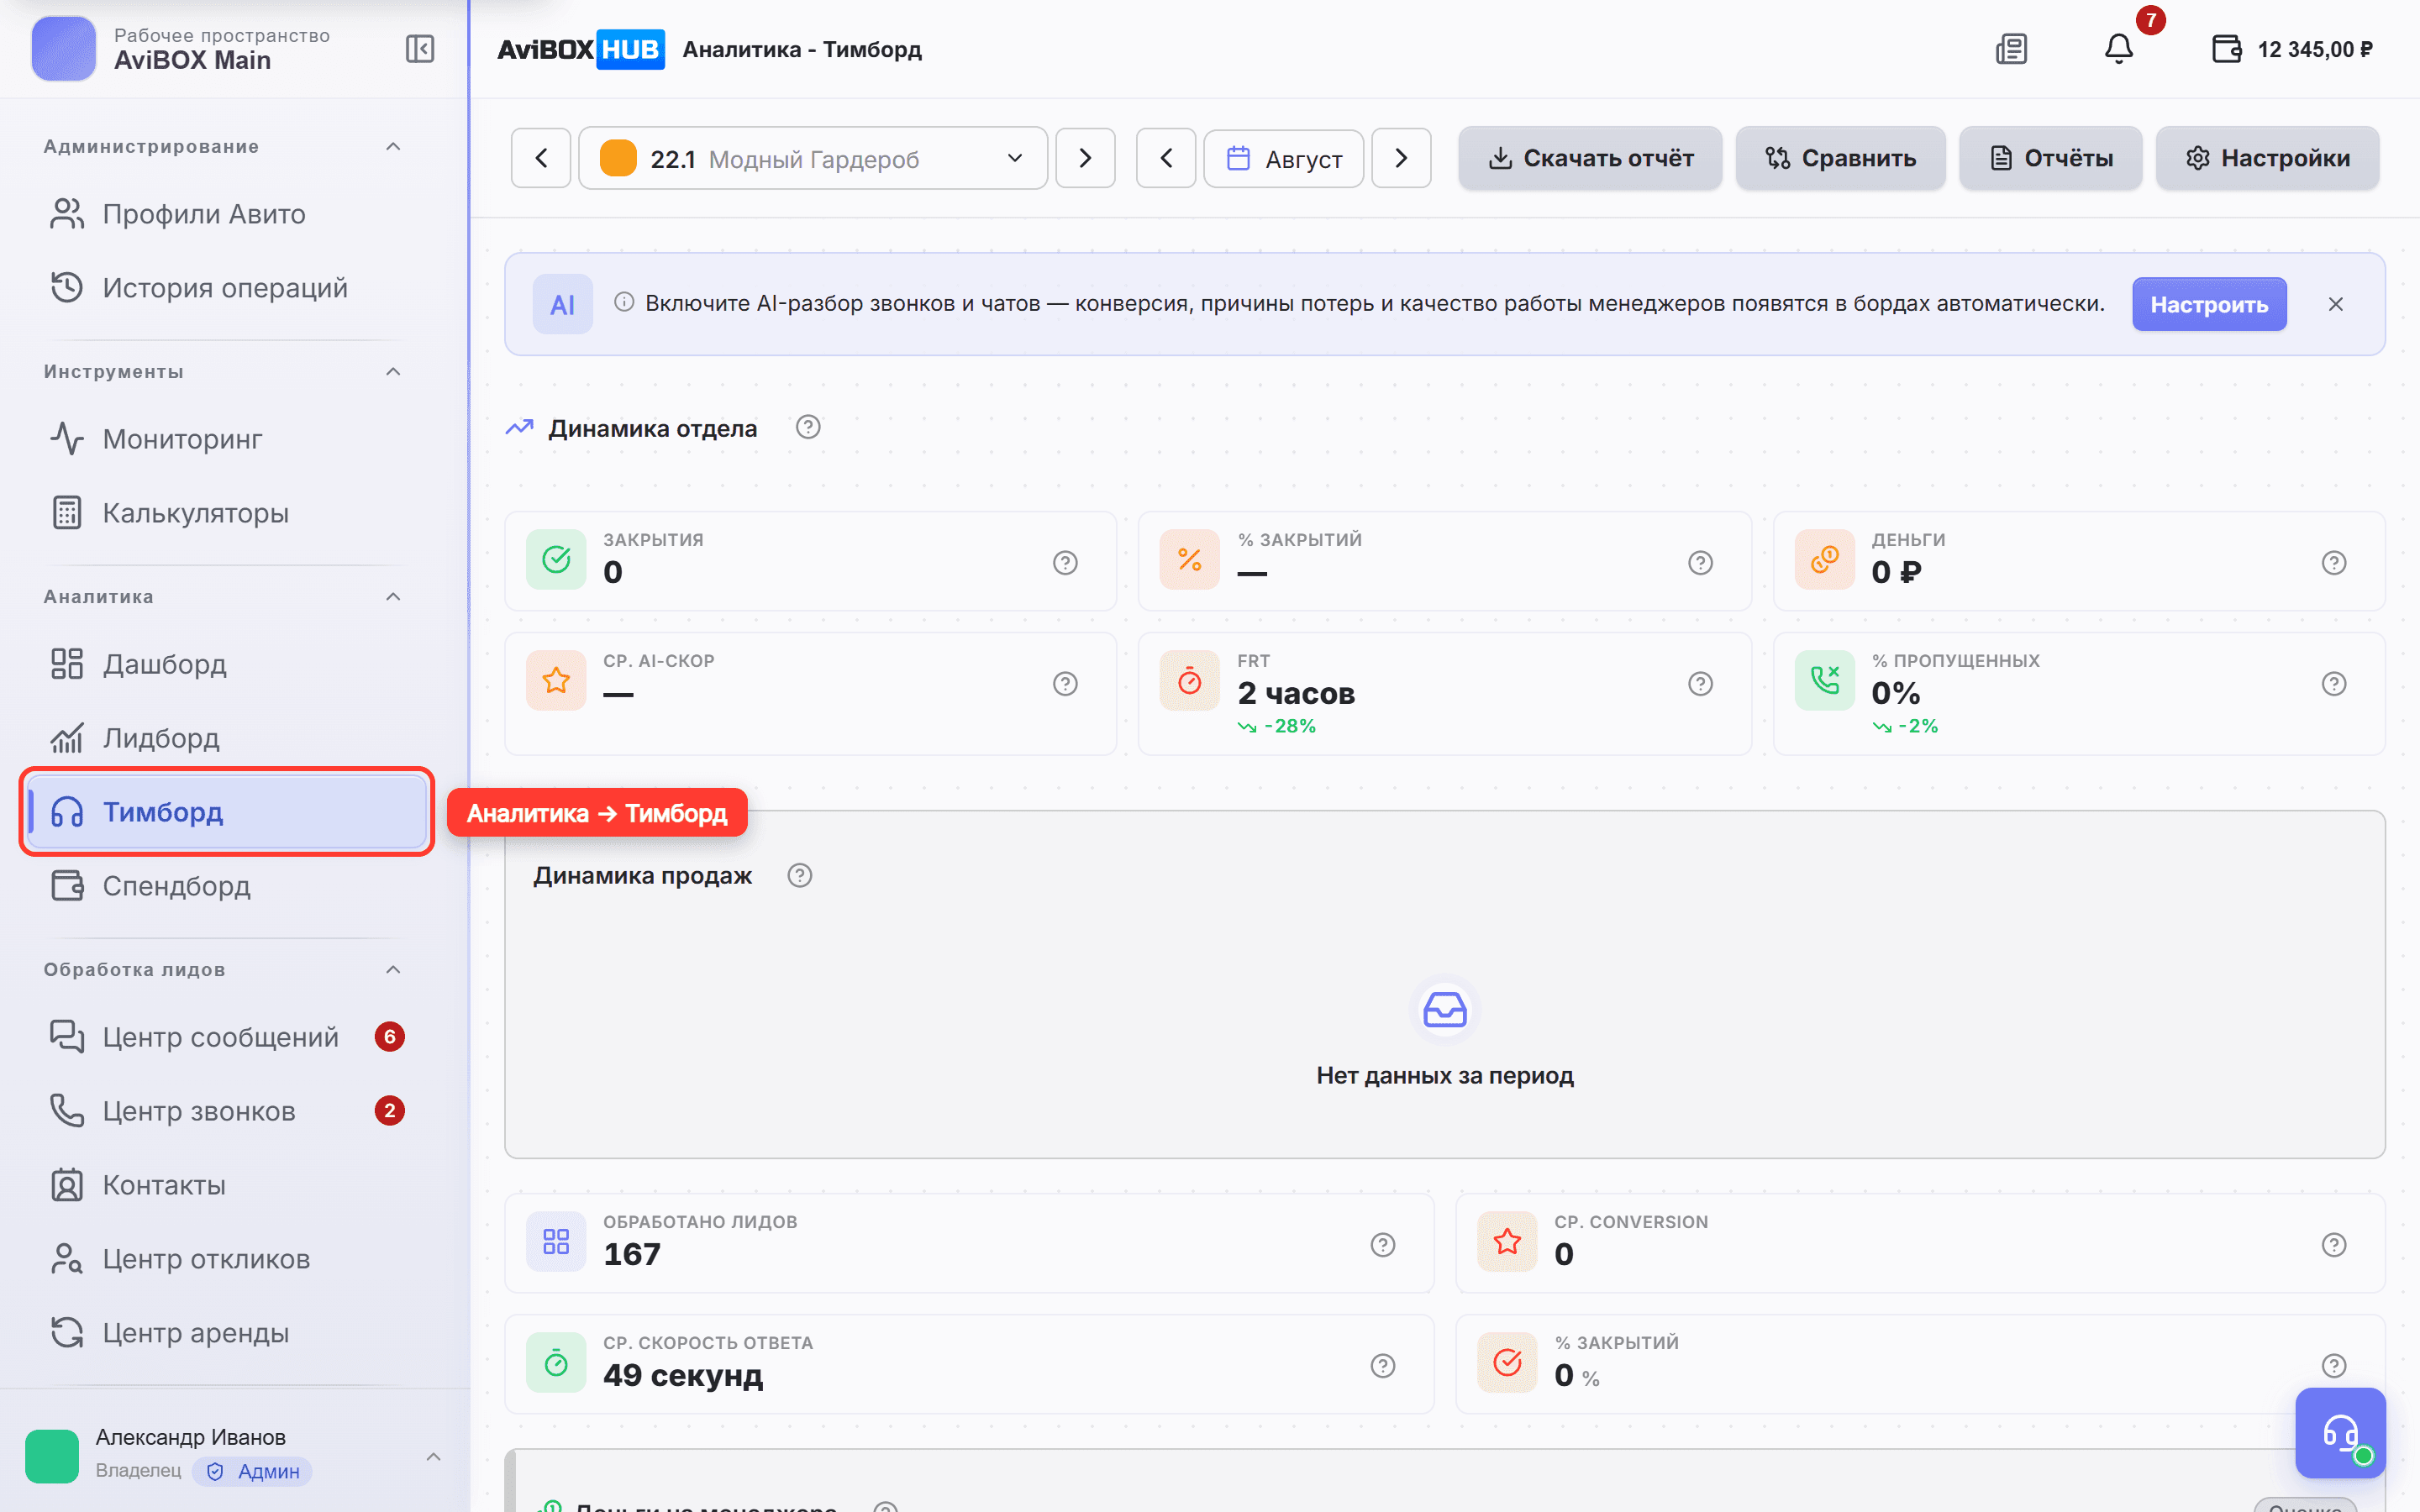This screenshot has height=1512, width=2420.
Task: Show help for Динамика продаж
Action: (x=800, y=876)
